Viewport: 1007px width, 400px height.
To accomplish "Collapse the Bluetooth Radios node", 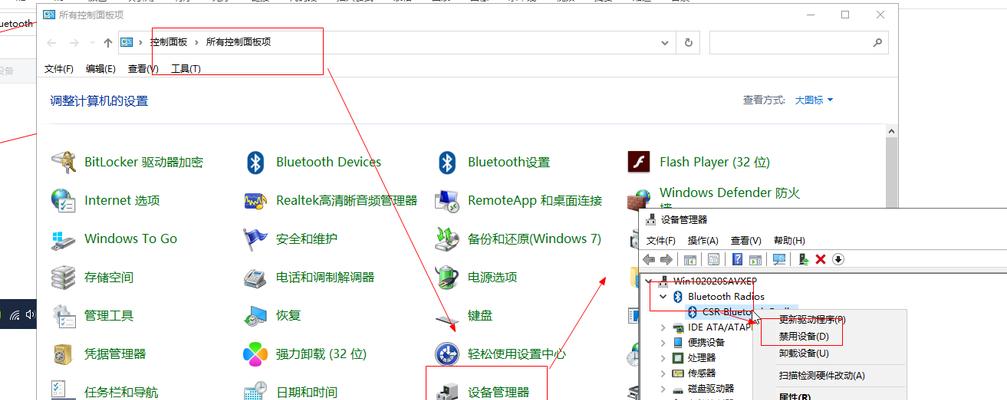I will (x=663, y=297).
